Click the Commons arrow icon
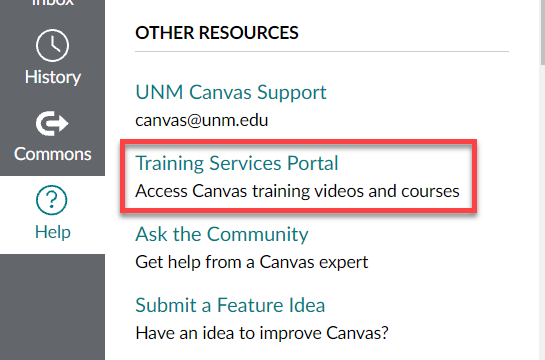The height and width of the screenshot is (360, 545). (x=52, y=123)
